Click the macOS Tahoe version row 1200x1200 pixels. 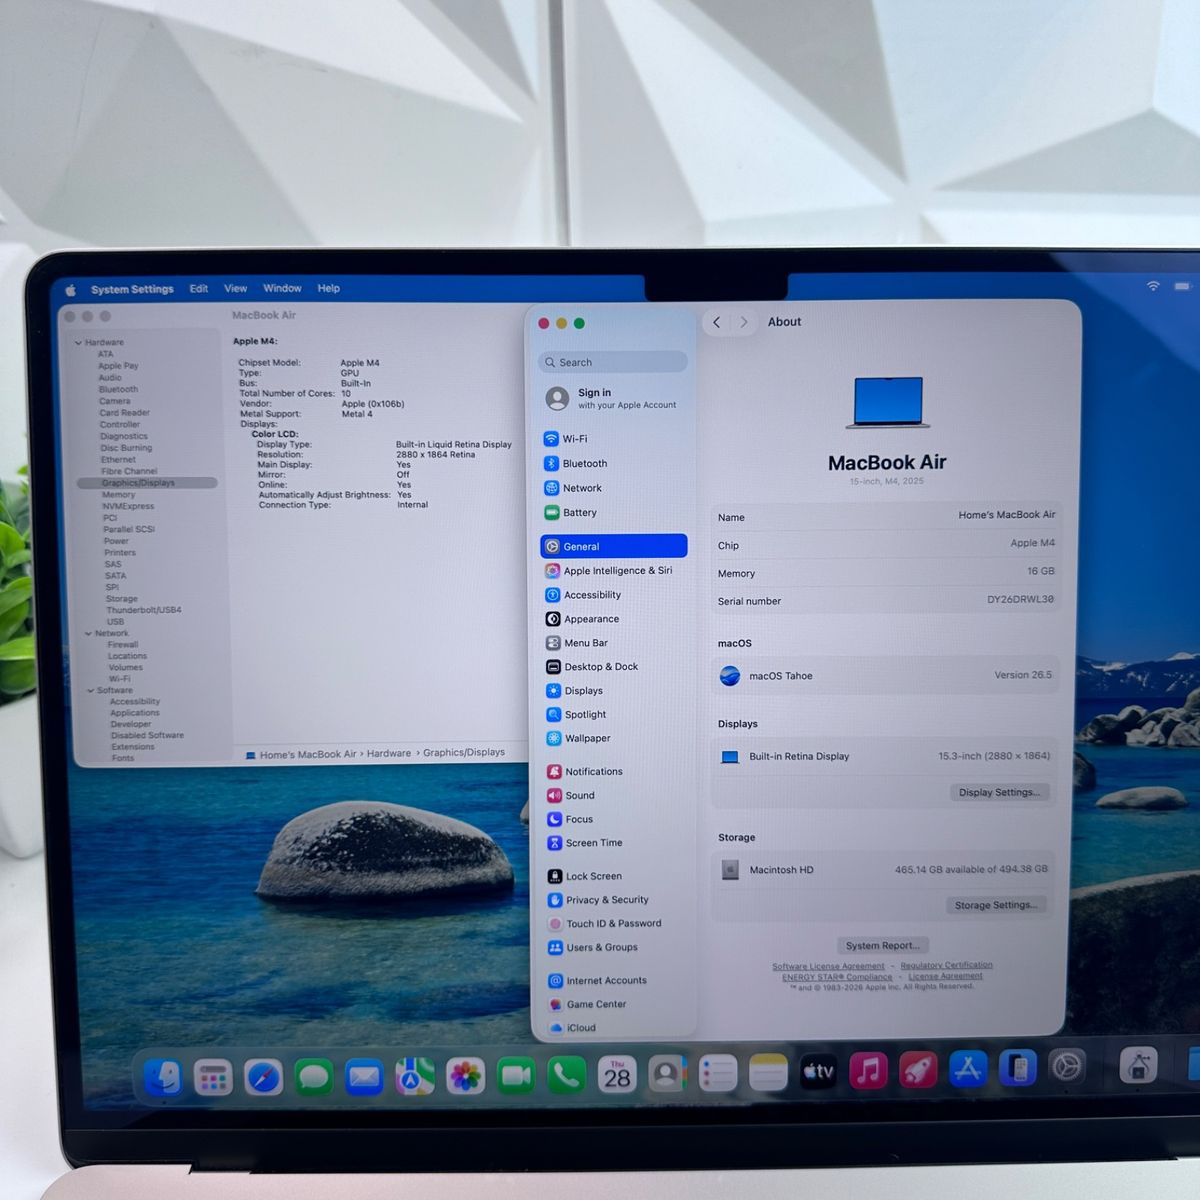[x=885, y=676]
